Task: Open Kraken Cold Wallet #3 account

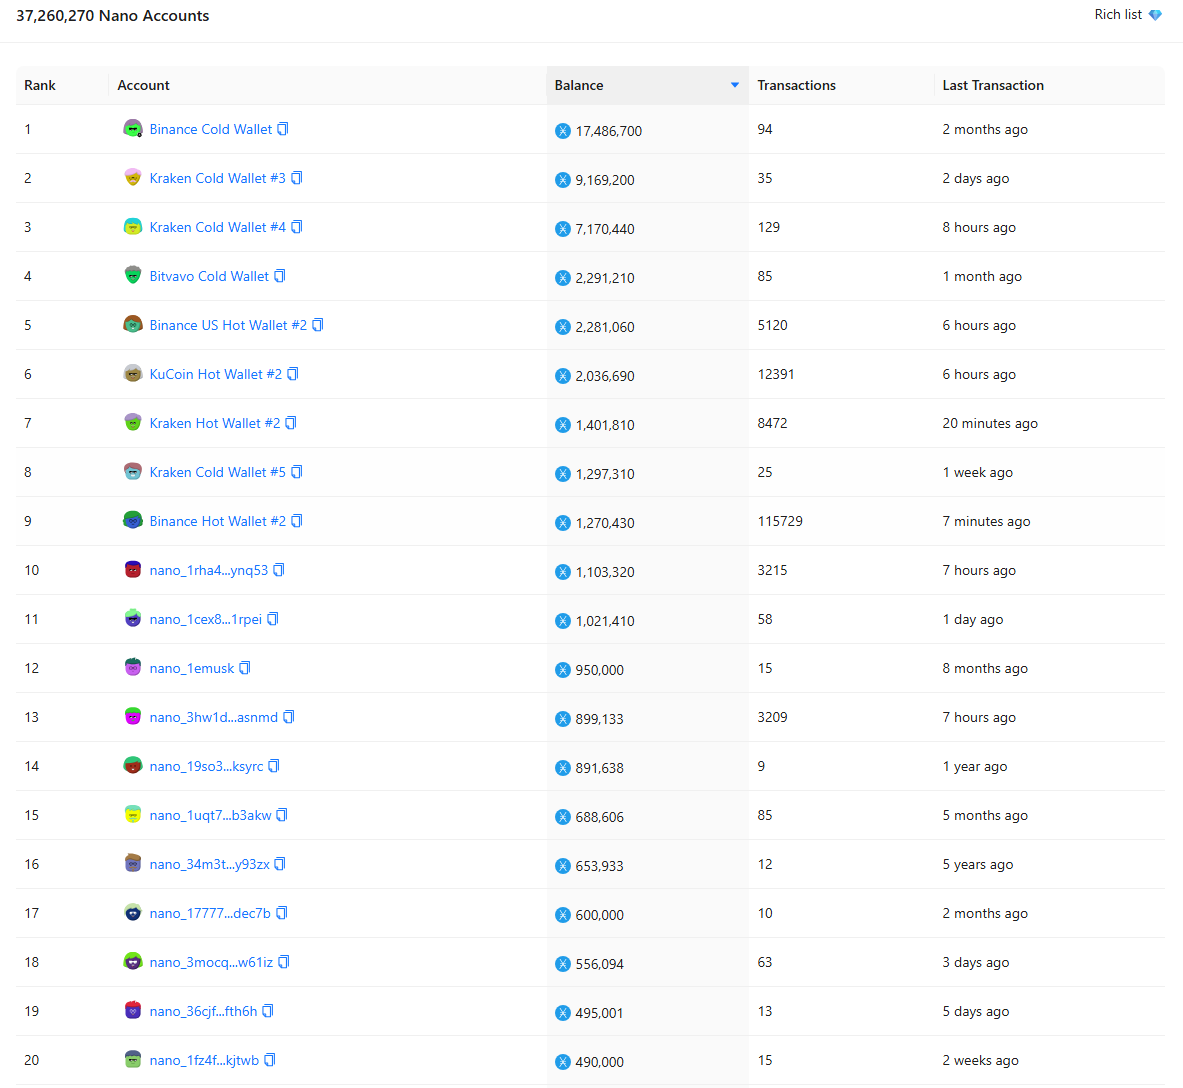Action: coord(217,178)
